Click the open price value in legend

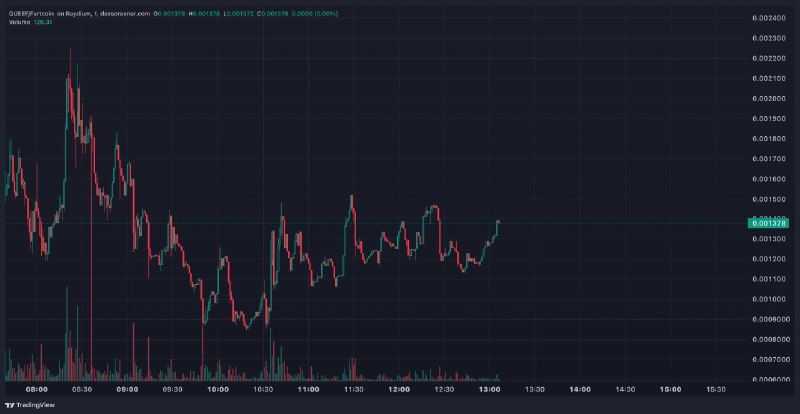click(170, 14)
